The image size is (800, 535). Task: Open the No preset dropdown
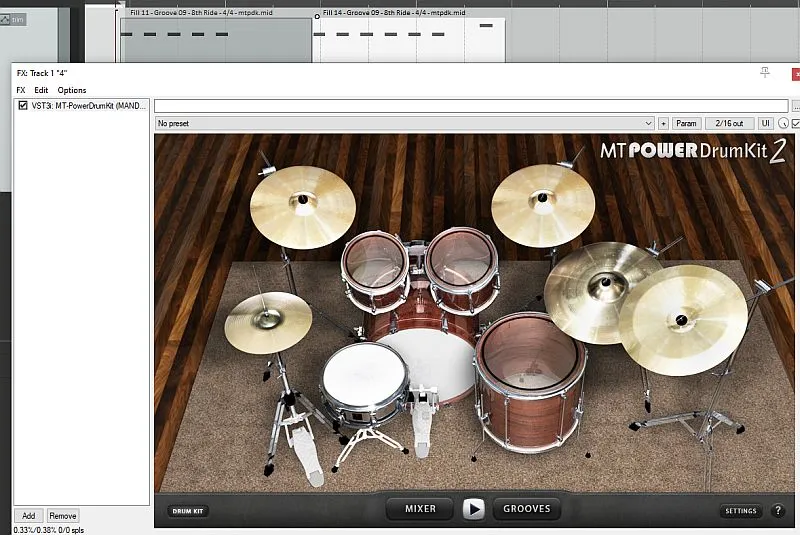(405, 123)
